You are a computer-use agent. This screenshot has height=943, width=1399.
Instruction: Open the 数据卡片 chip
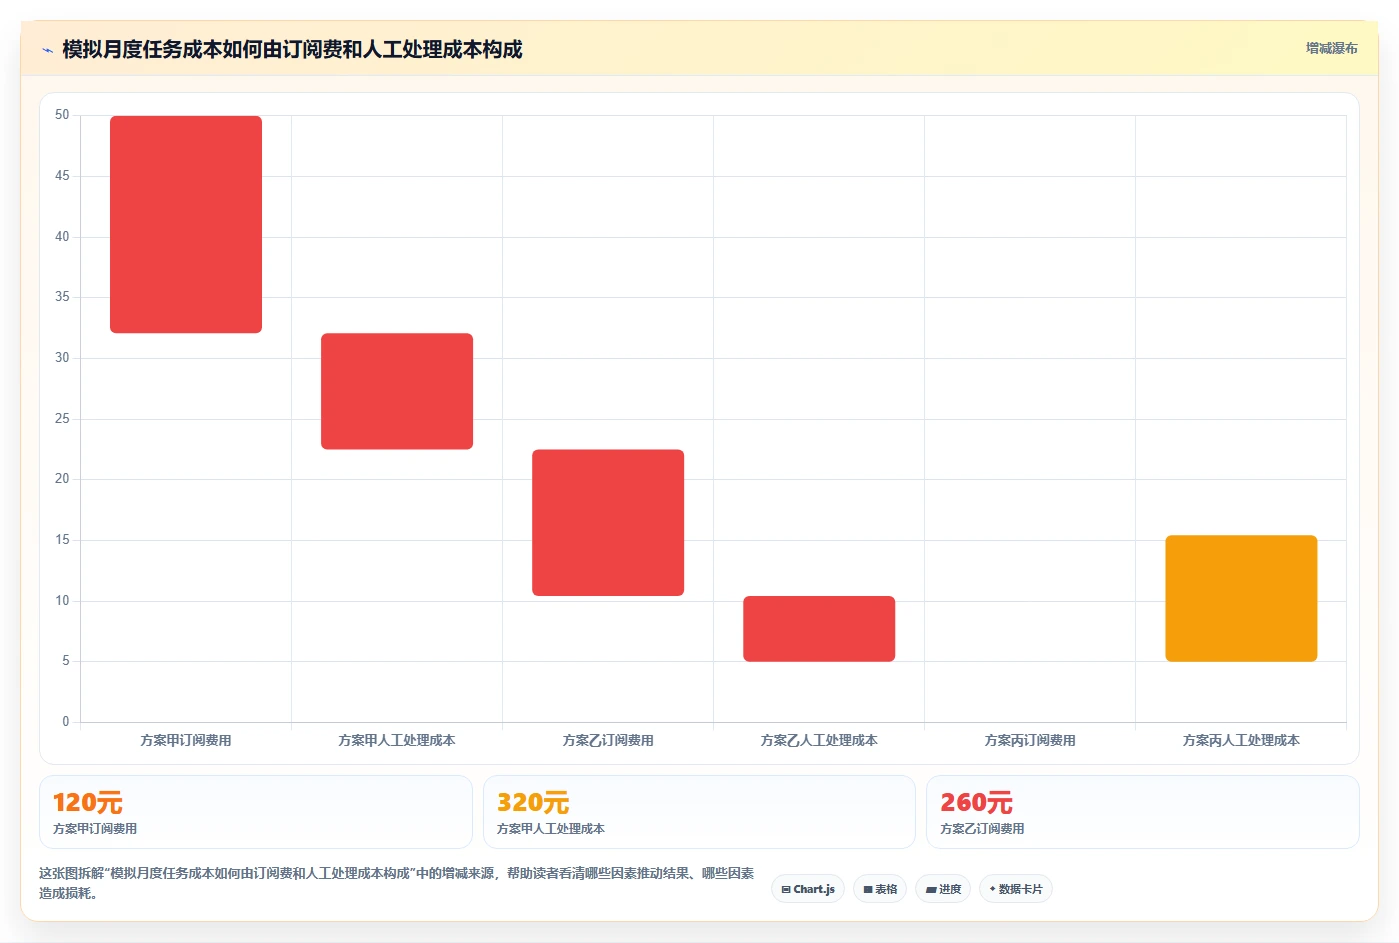pyautogui.click(x=1016, y=889)
